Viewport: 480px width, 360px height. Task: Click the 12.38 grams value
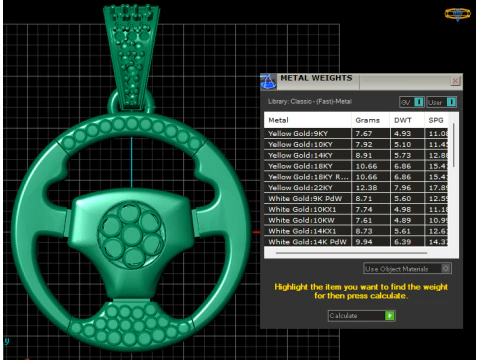pyautogui.click(x=366, y=188)
